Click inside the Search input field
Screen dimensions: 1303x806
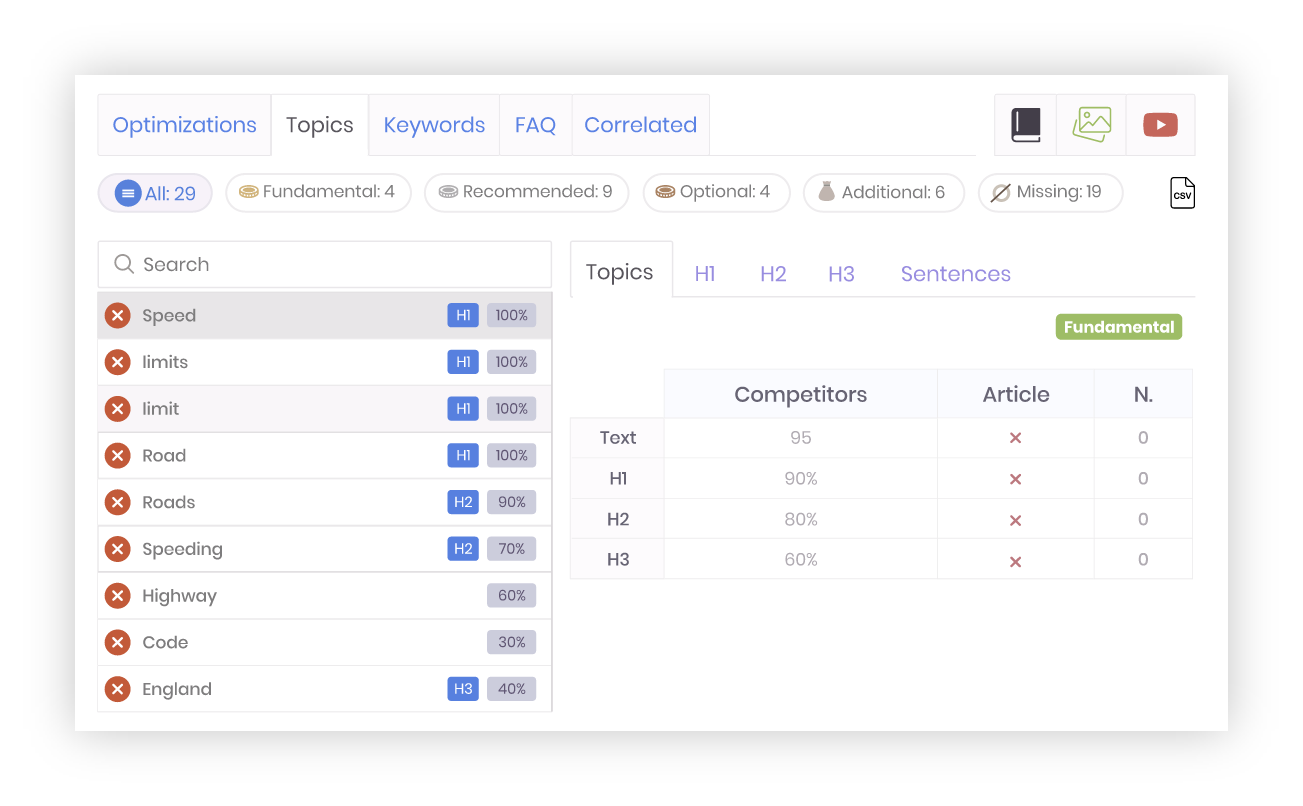click(300, 264)
